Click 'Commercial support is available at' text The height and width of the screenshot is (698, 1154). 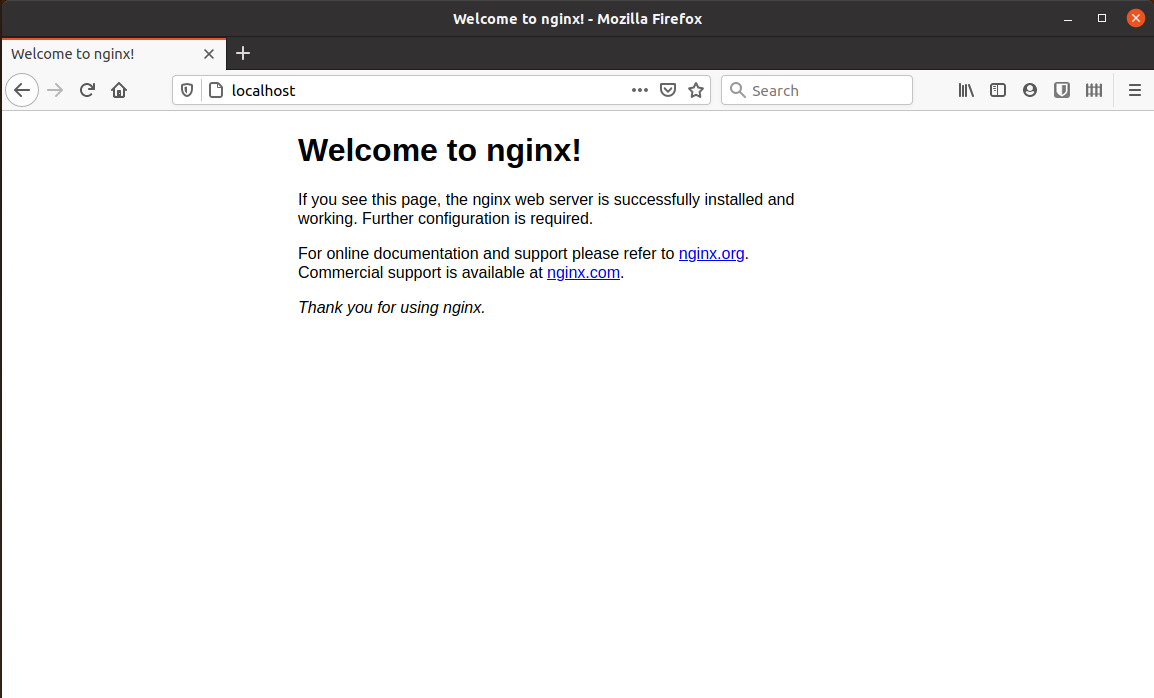click(420, 272)
